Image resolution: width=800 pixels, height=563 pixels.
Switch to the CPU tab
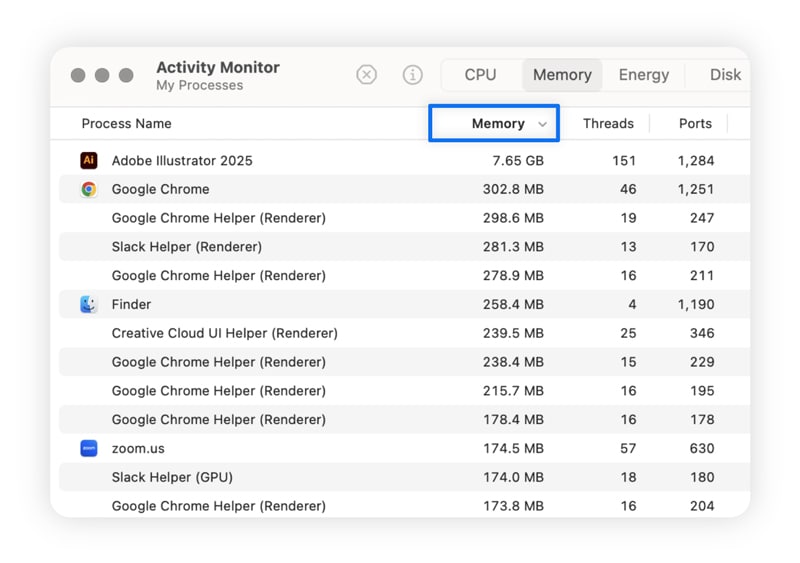[x=480, y=75]
